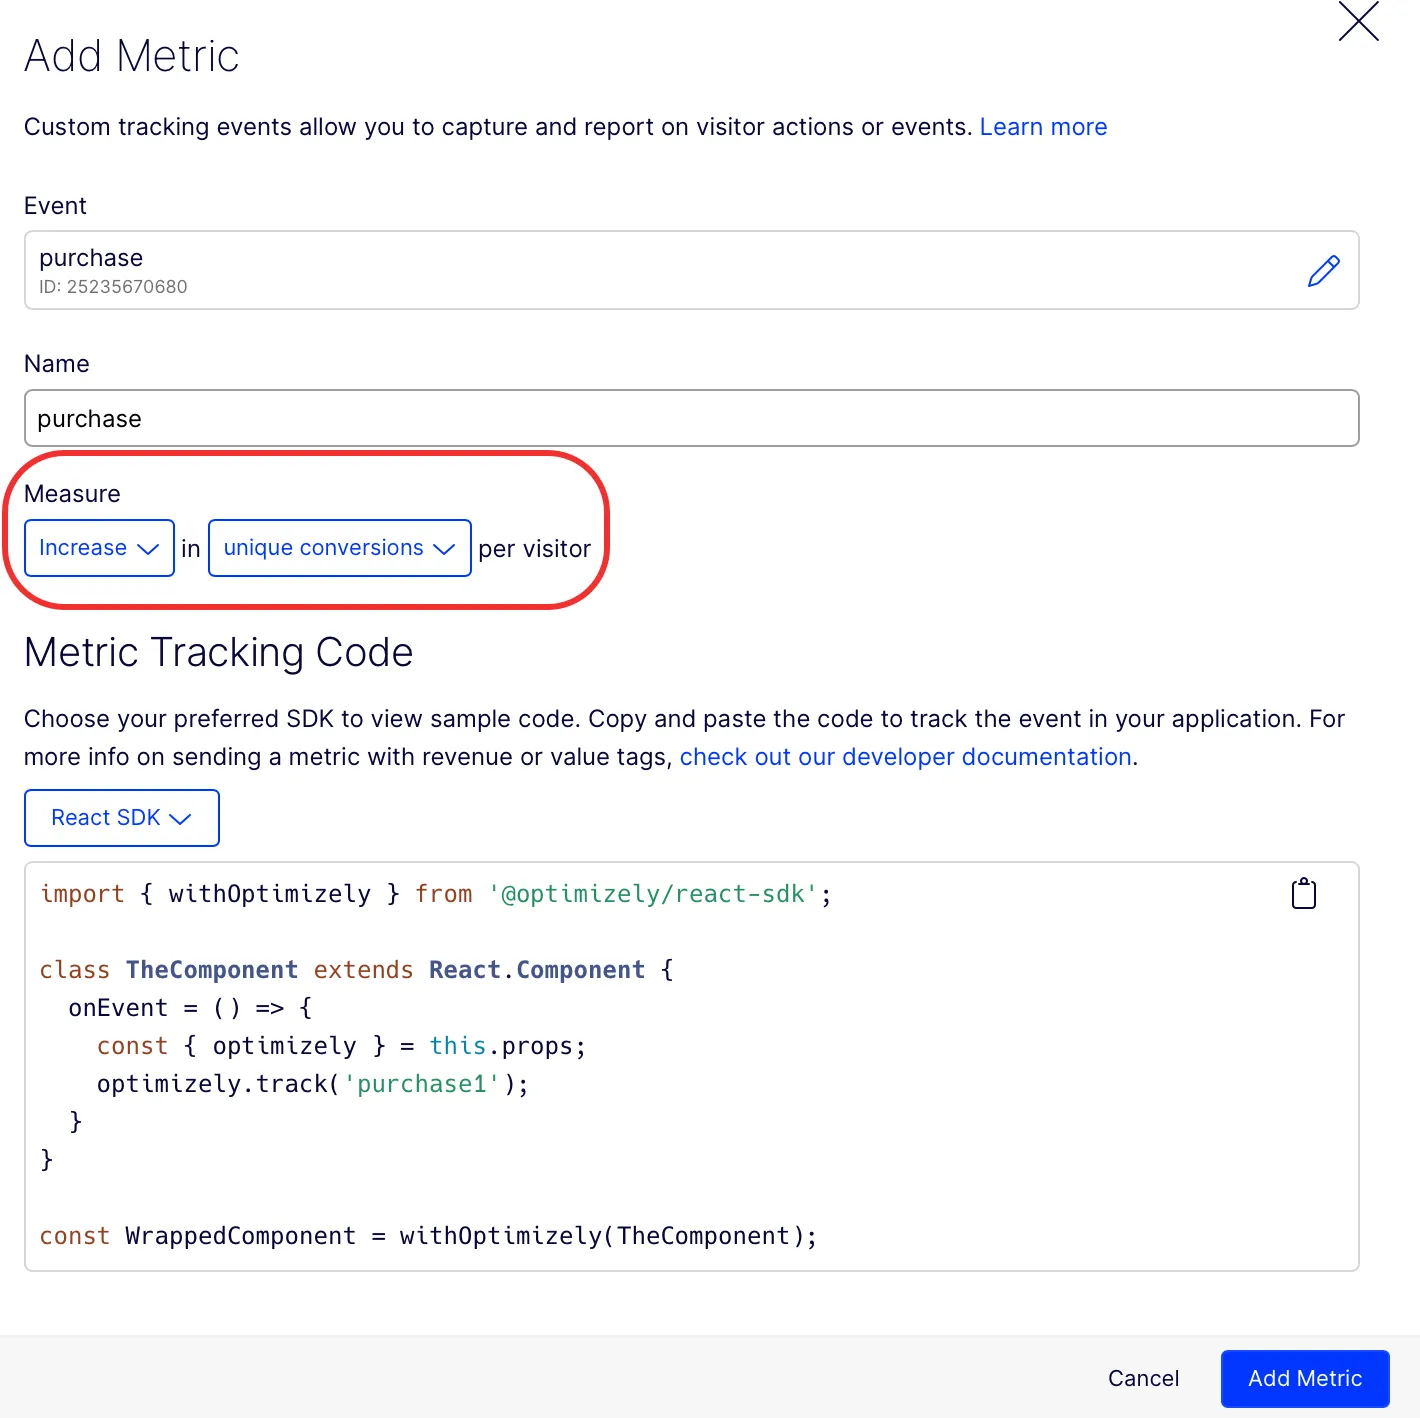Open the Increase measure dropdown
This screenshot has width=1420, height=1418.
click(x=99, y=548)
